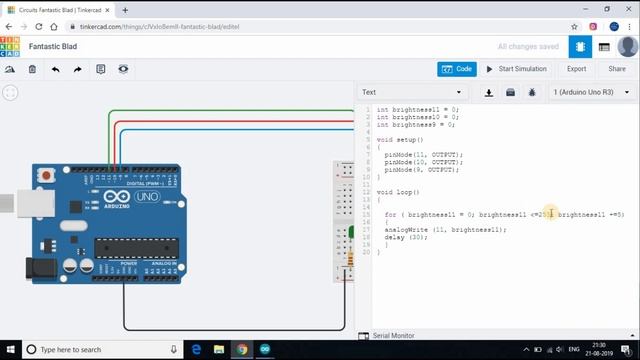Click the pinMode(11, OUTPUT) code line
The image size is (640, 360).
point(424,155)
